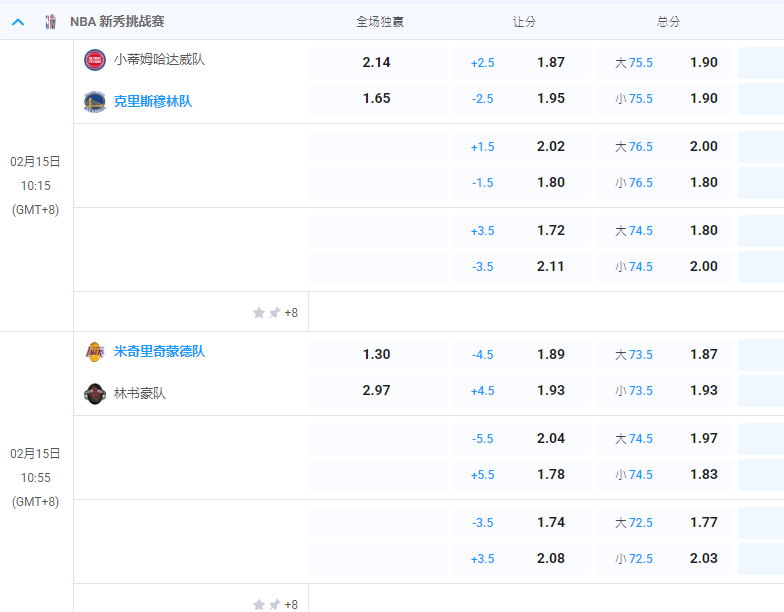Favorite the 10:15 match with star icon
The width and height of the screenshot is (784, 612).
[258, 312]
